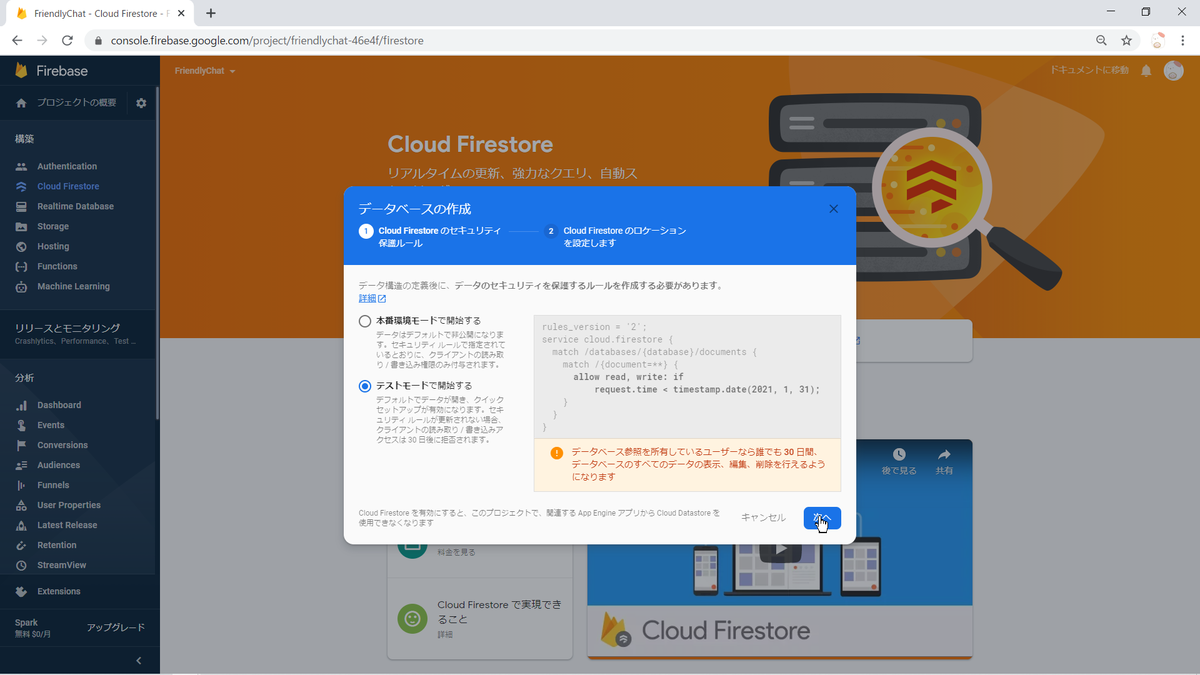This screenshot has width=1200, height=675.
Task: Bookmark page with star icon
Action: click(x=1126, y=40)
